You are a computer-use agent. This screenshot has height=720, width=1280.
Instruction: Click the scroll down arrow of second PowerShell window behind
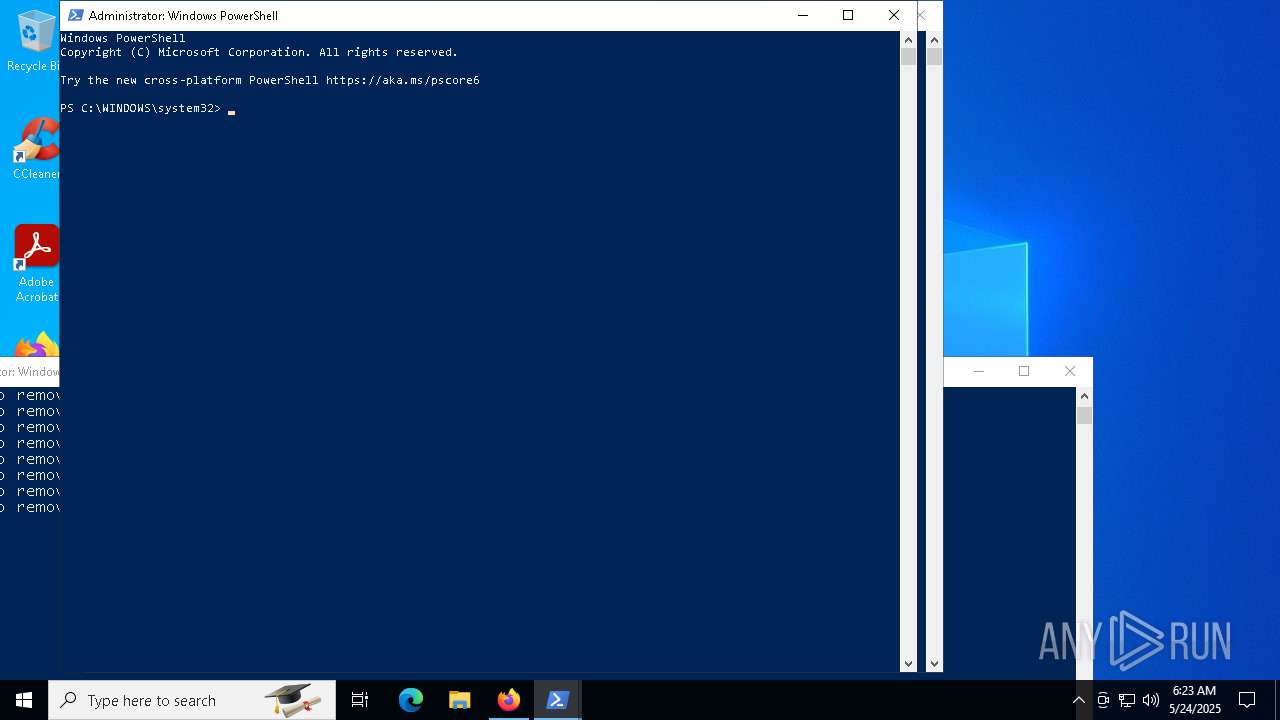(x=934, y=663)
